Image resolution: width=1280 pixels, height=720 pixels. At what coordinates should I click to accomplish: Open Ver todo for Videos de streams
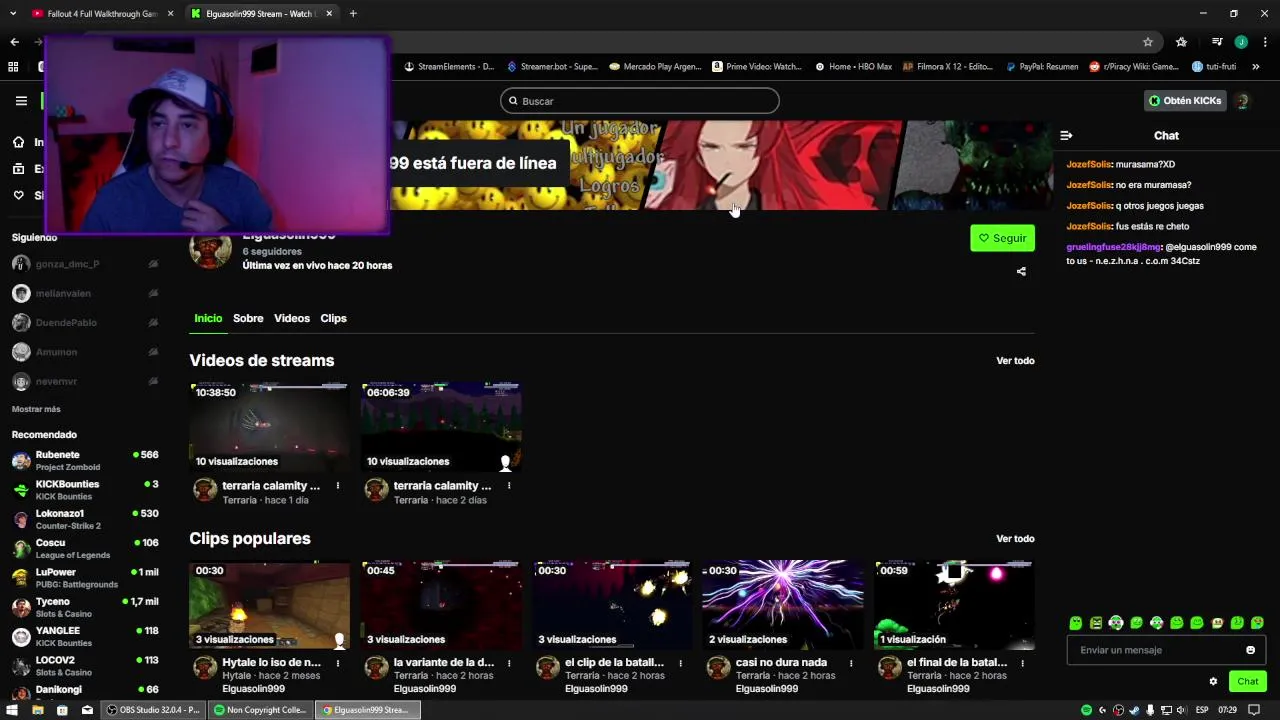1015,360
